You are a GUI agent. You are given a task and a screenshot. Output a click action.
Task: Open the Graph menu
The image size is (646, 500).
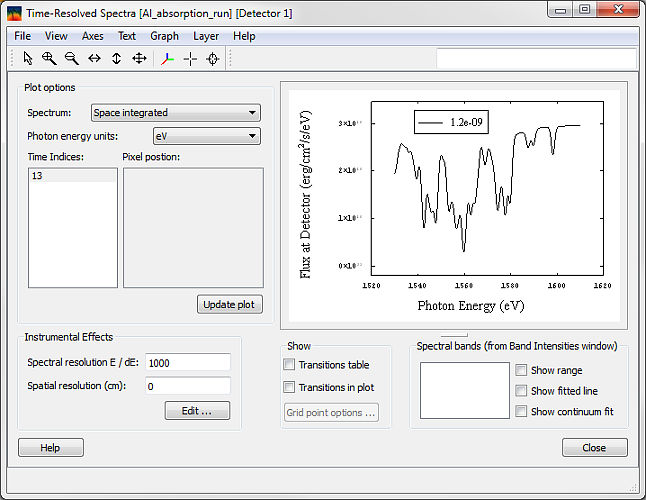pyautogui.click(x=164, y=36)
